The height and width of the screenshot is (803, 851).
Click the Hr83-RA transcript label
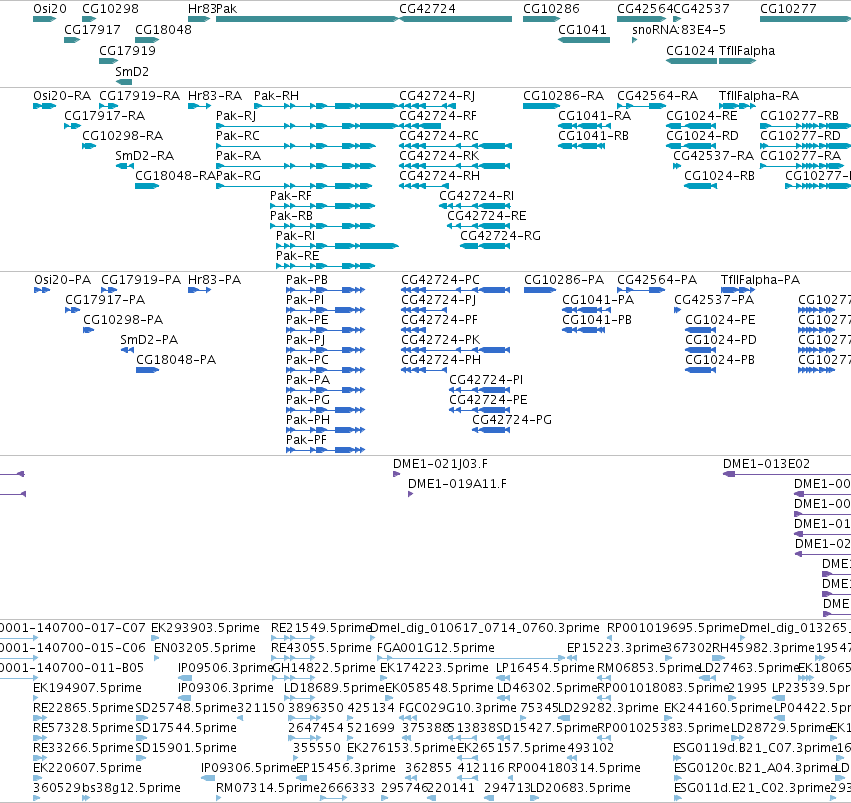[x=215, y=96]
